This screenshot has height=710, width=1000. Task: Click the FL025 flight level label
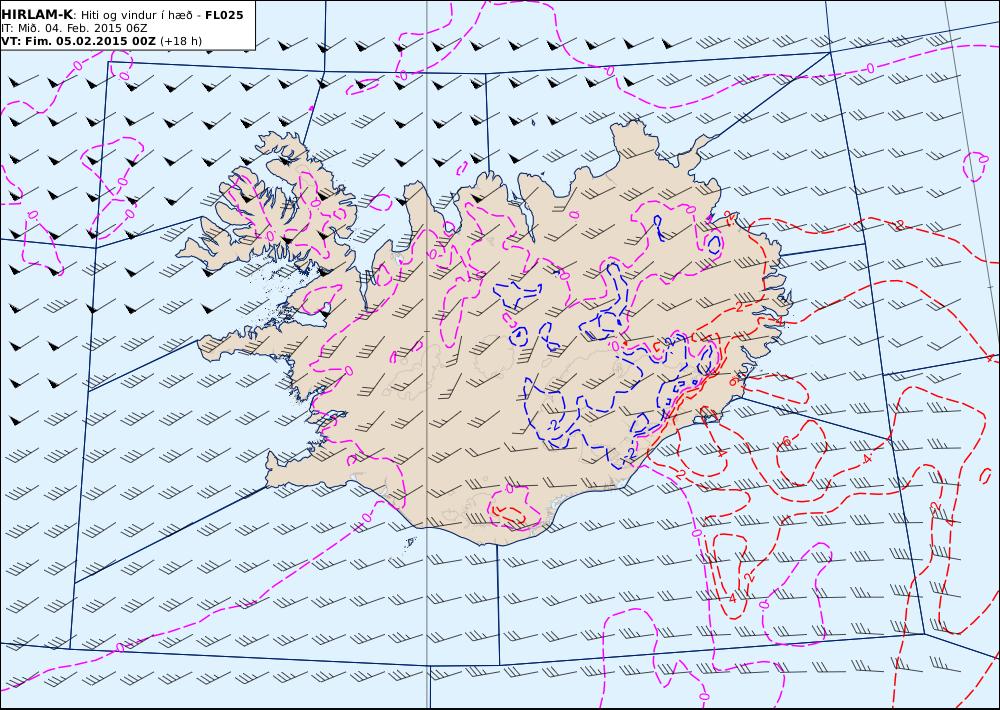coord(224,15)
